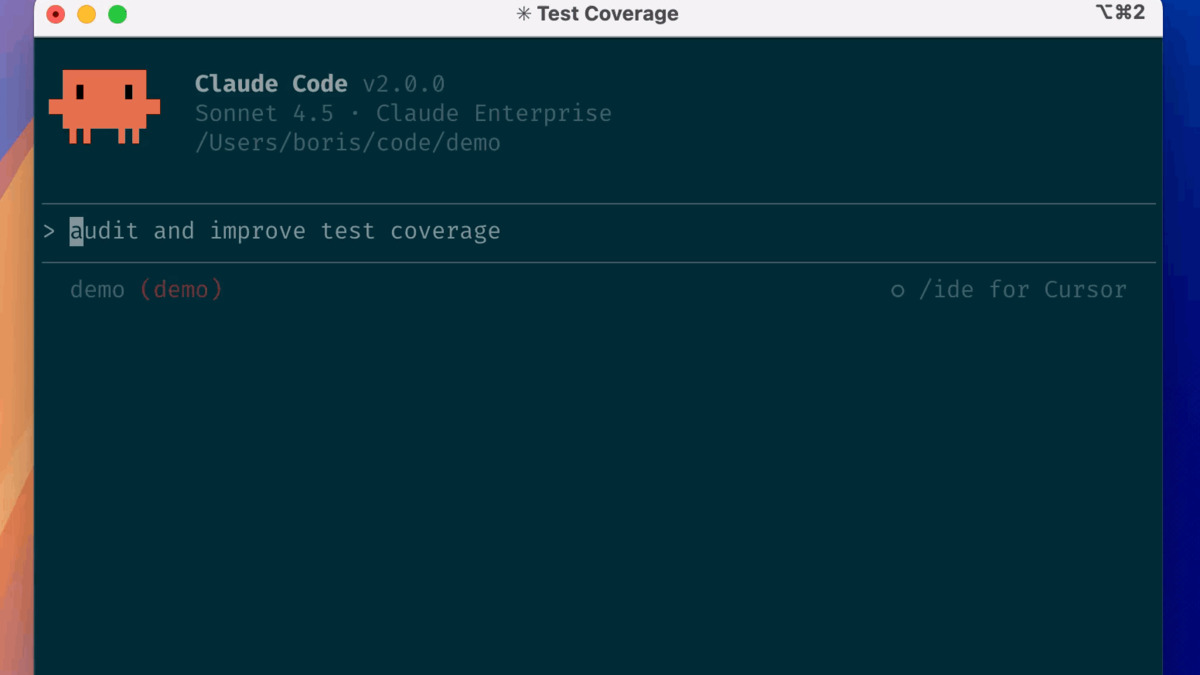The width and height of the screenshot is (1200, 675).
Task: Click the green zoom traffic light
Action: coord(116,14)
